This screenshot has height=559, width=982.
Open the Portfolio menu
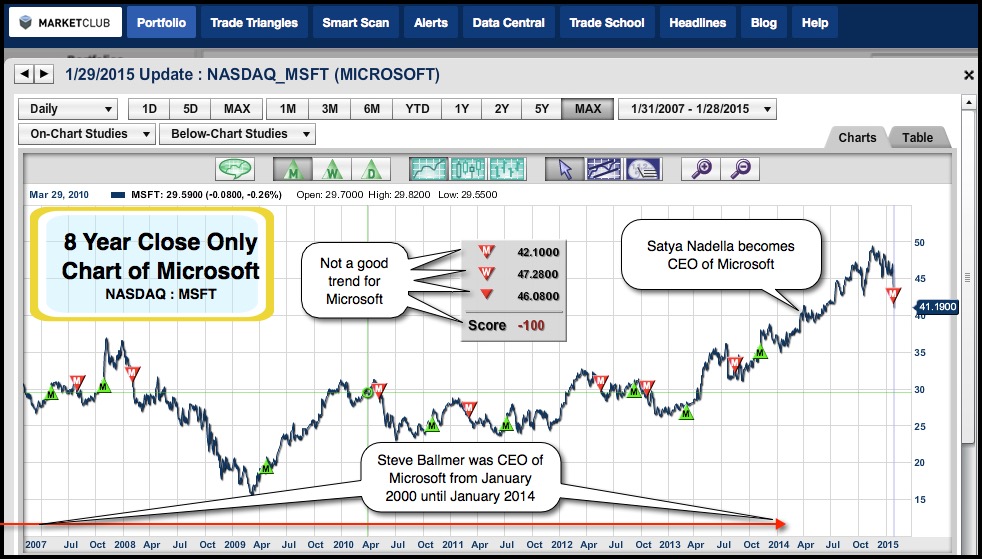click(162, 23)
